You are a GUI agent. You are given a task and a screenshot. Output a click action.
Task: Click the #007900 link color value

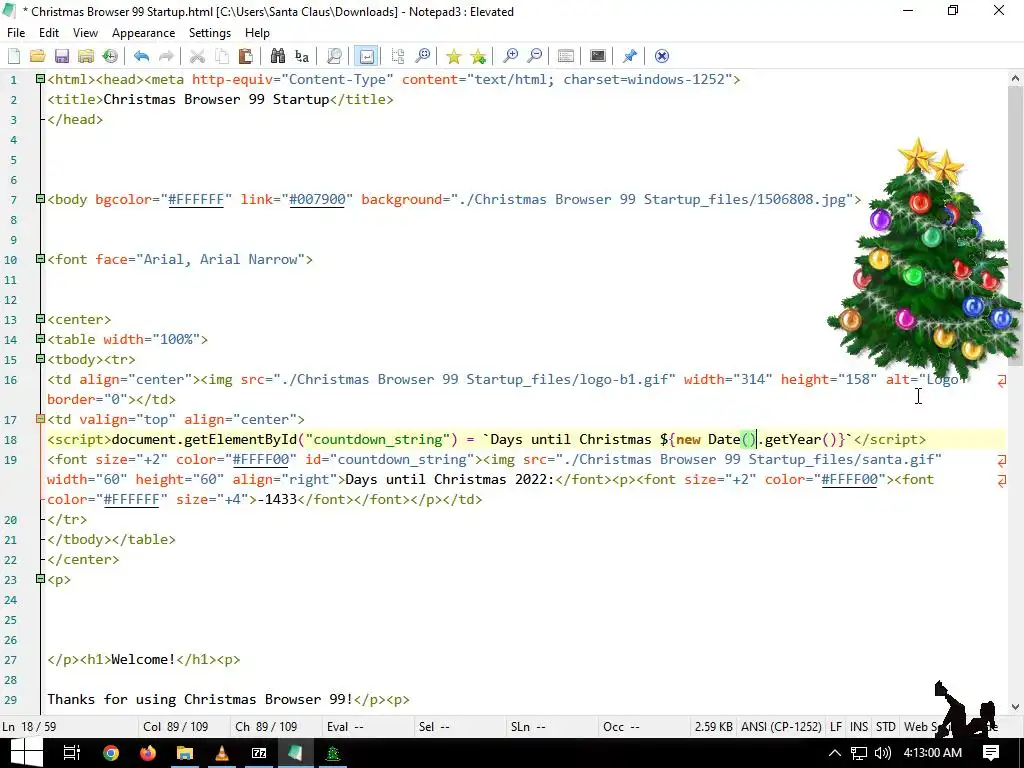coord(317,199)
